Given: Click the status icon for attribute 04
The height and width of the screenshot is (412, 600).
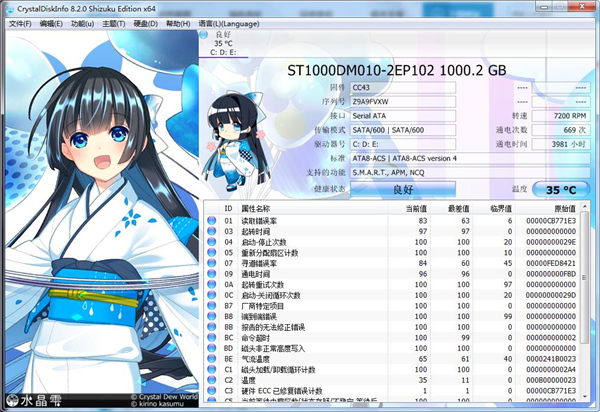Looking at the screenshot, I should pos(212,242).
